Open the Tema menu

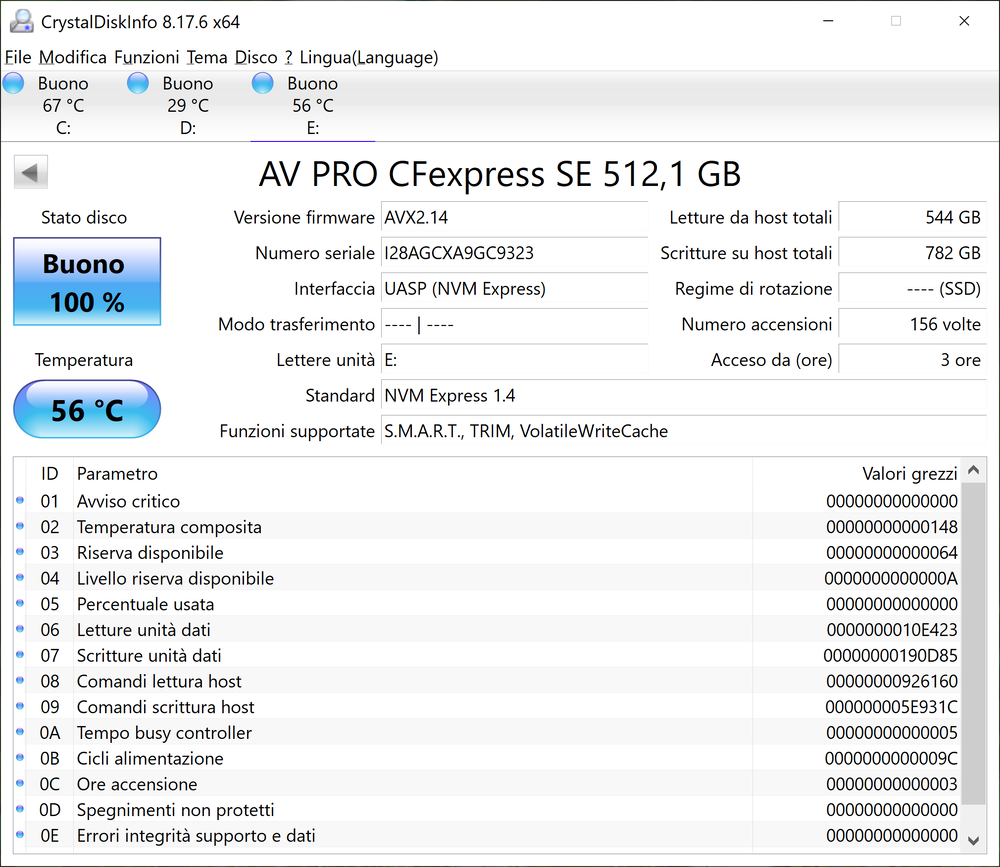point(207,57)
